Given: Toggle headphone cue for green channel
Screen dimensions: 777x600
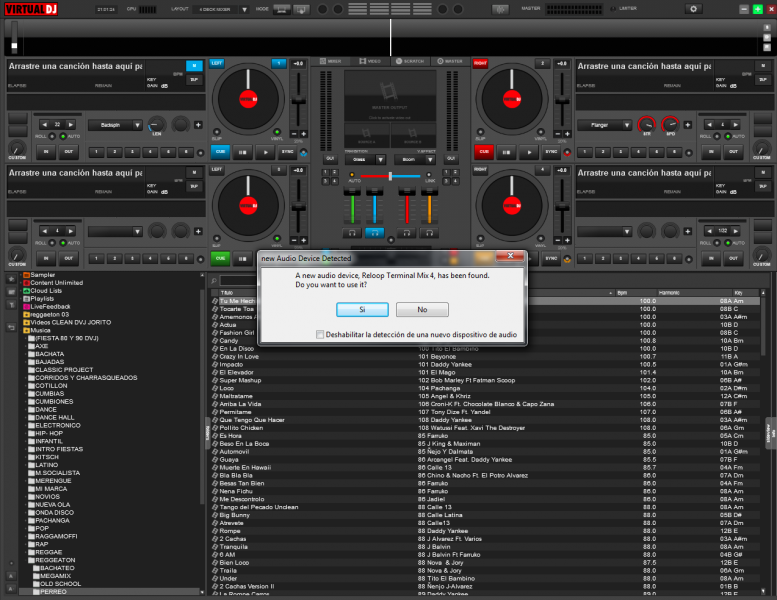Looking at the screenshot, I should tap(352, 232).
